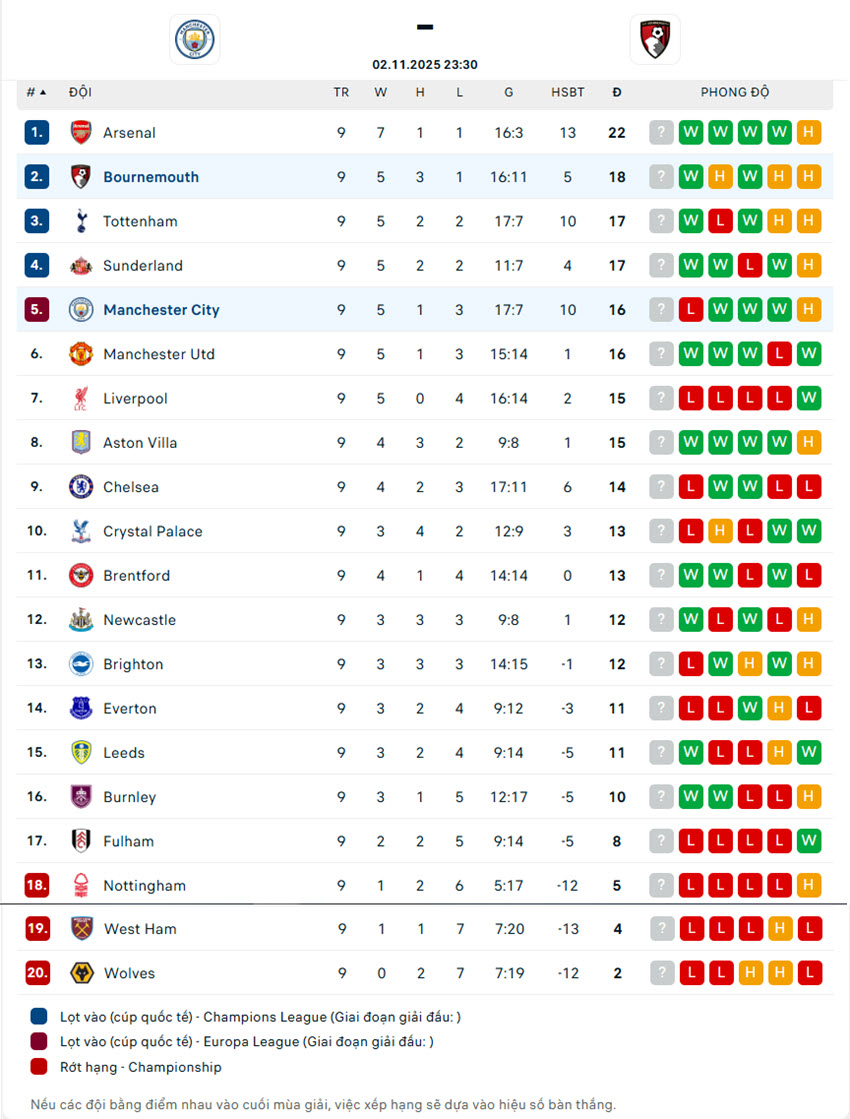Click the Bournemouth crest in the header
The height and width of the screenshot is (1119, 850).
click(x=656, y=40)
